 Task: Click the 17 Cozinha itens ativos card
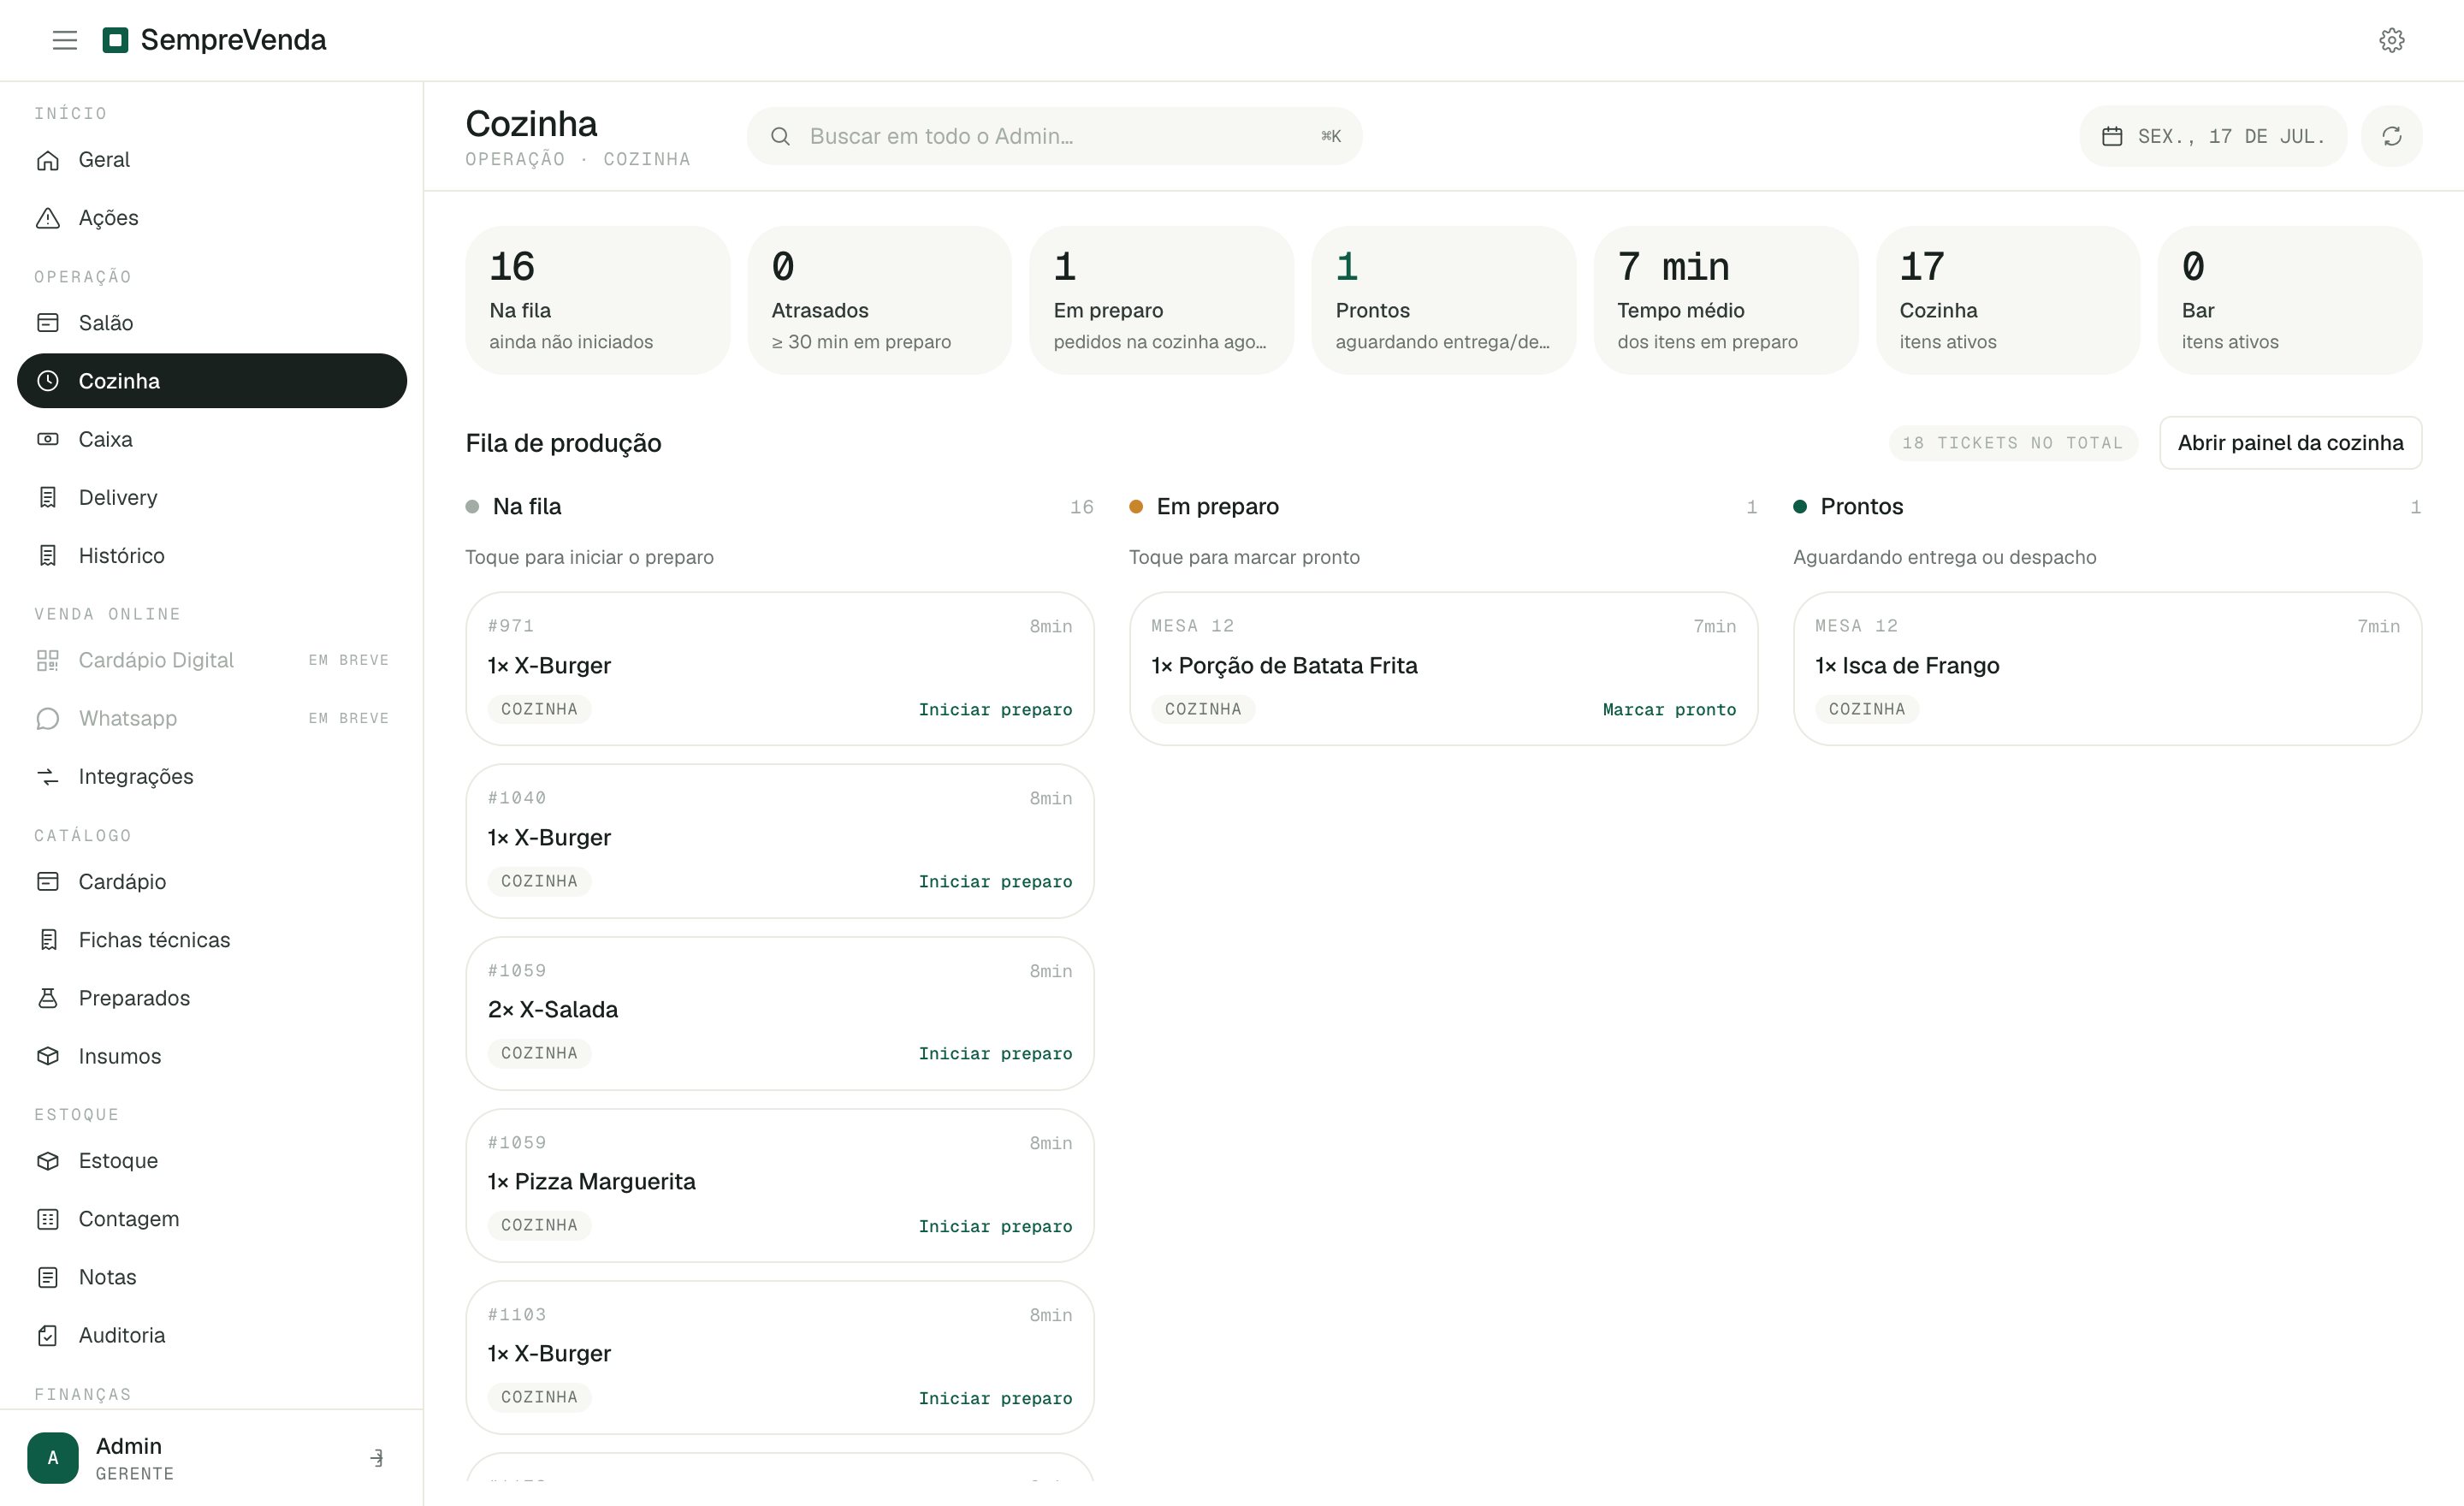point(2007,300)
